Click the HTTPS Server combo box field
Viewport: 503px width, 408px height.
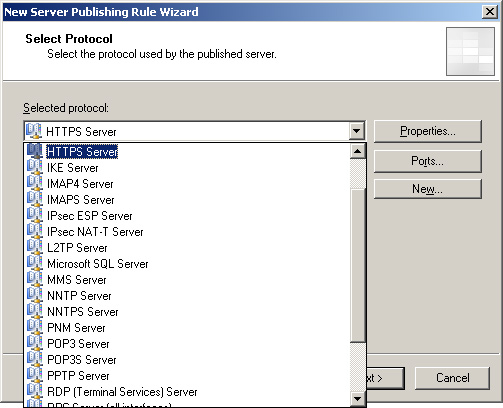click(195, 131)
